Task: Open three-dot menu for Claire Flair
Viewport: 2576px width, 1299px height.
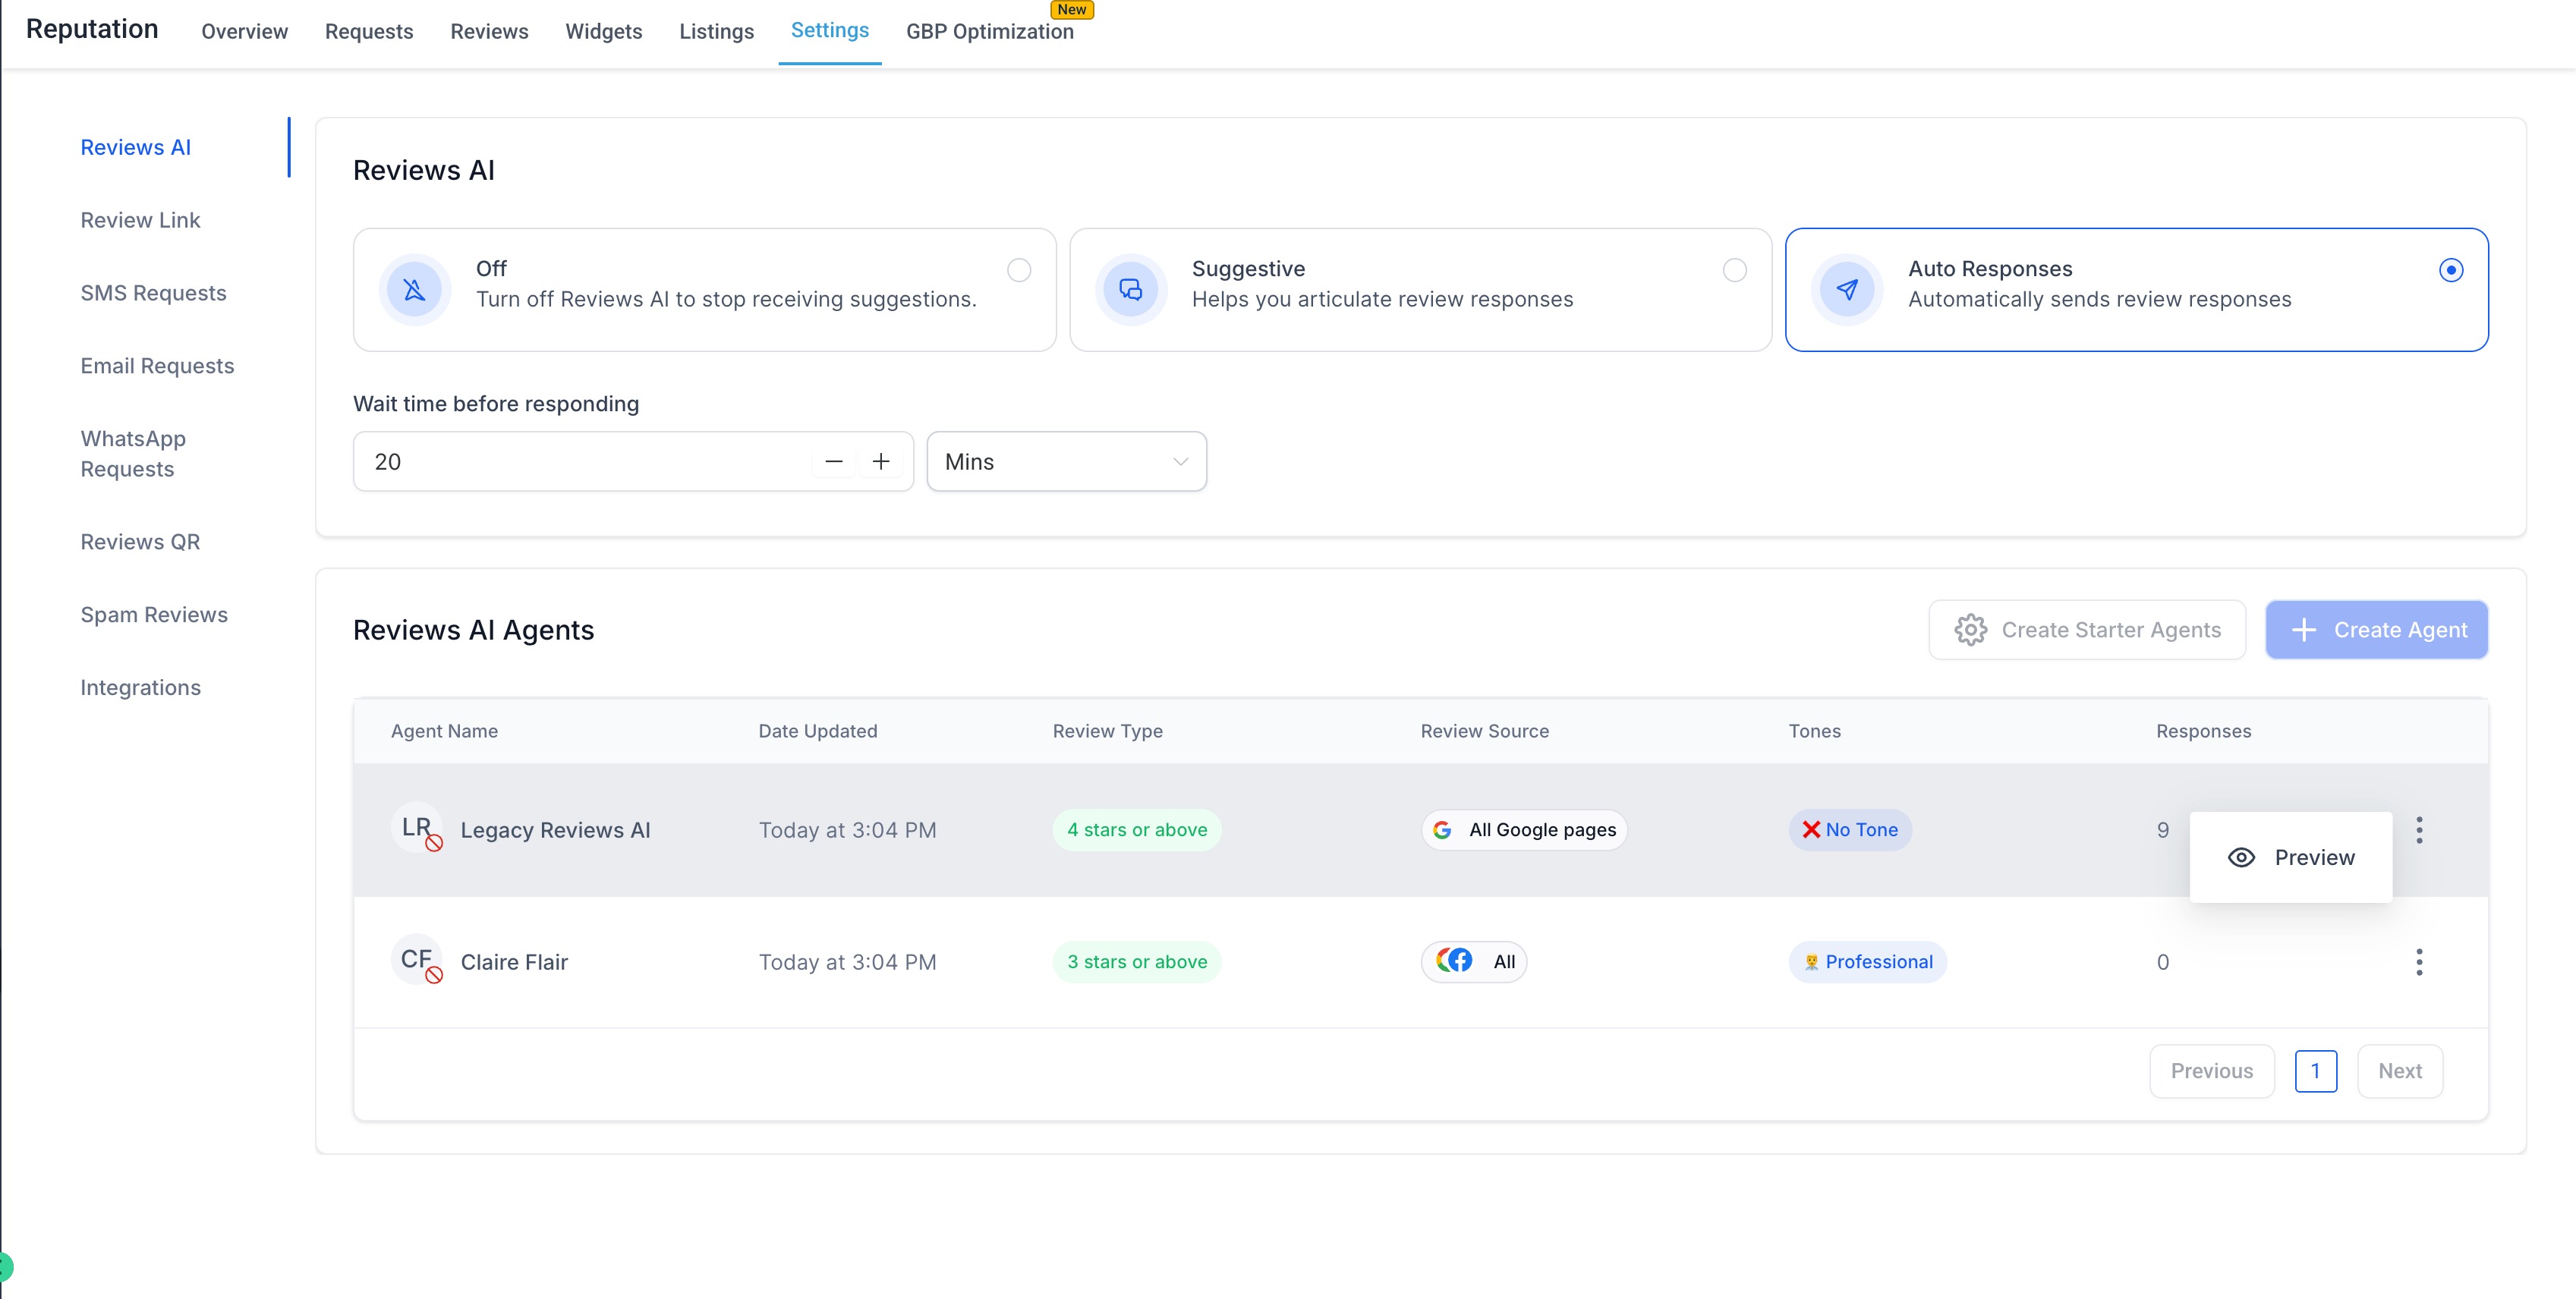Action: pyautogui.click(x=2419, y=961)
